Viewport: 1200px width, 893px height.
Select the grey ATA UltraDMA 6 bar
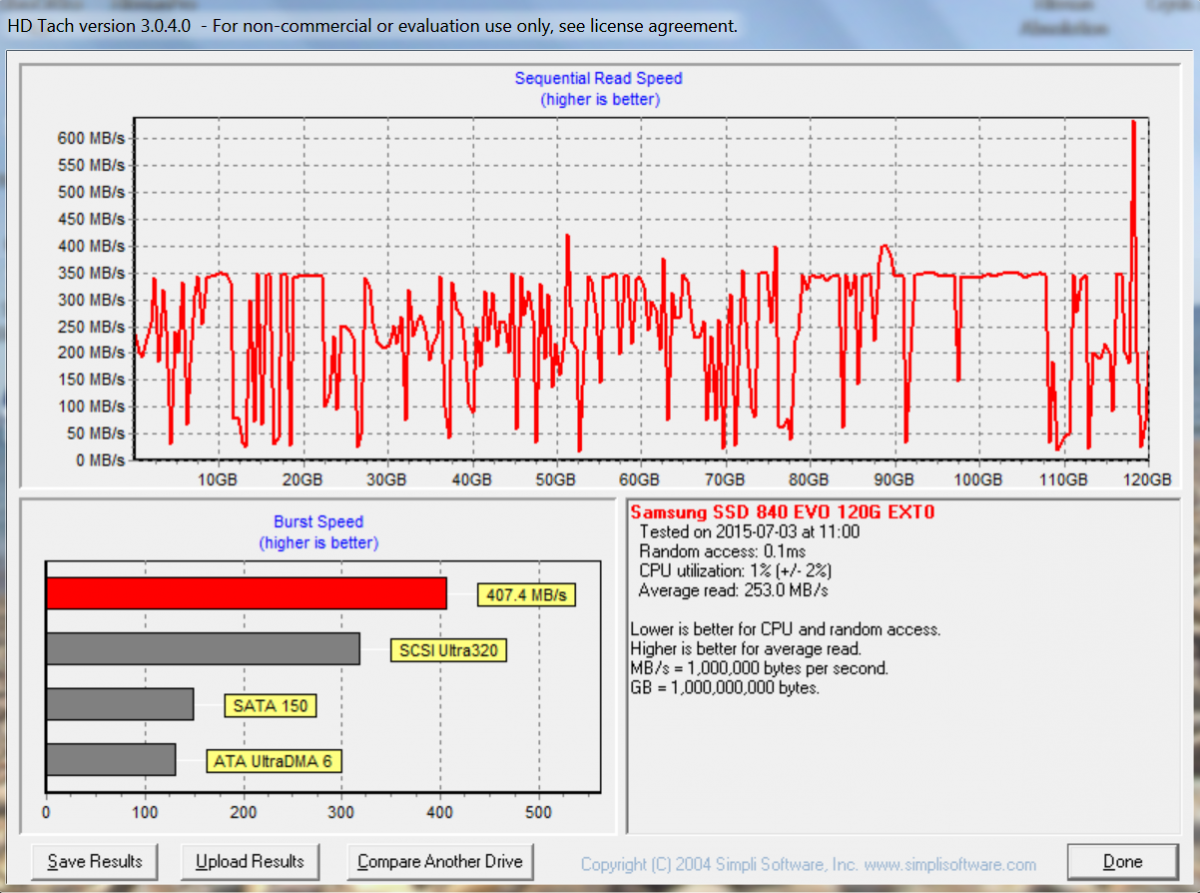click(111, 759)
